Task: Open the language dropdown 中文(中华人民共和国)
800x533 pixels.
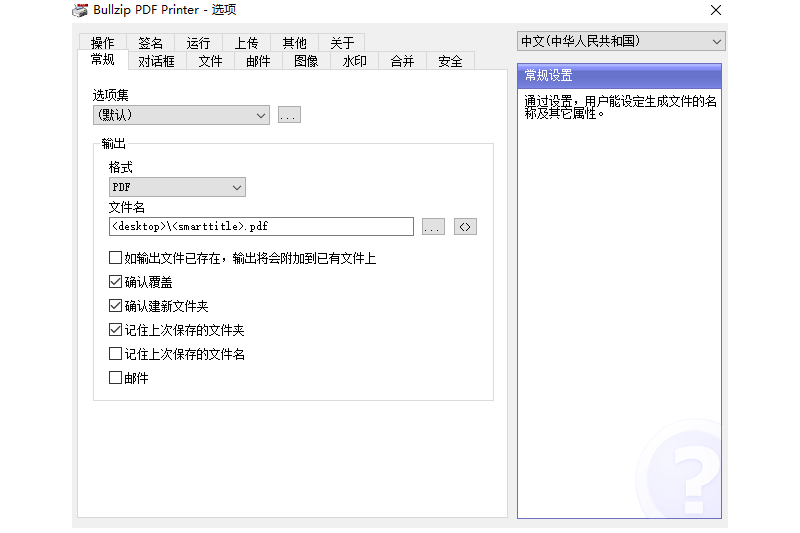Action: [x=621, y=41]
